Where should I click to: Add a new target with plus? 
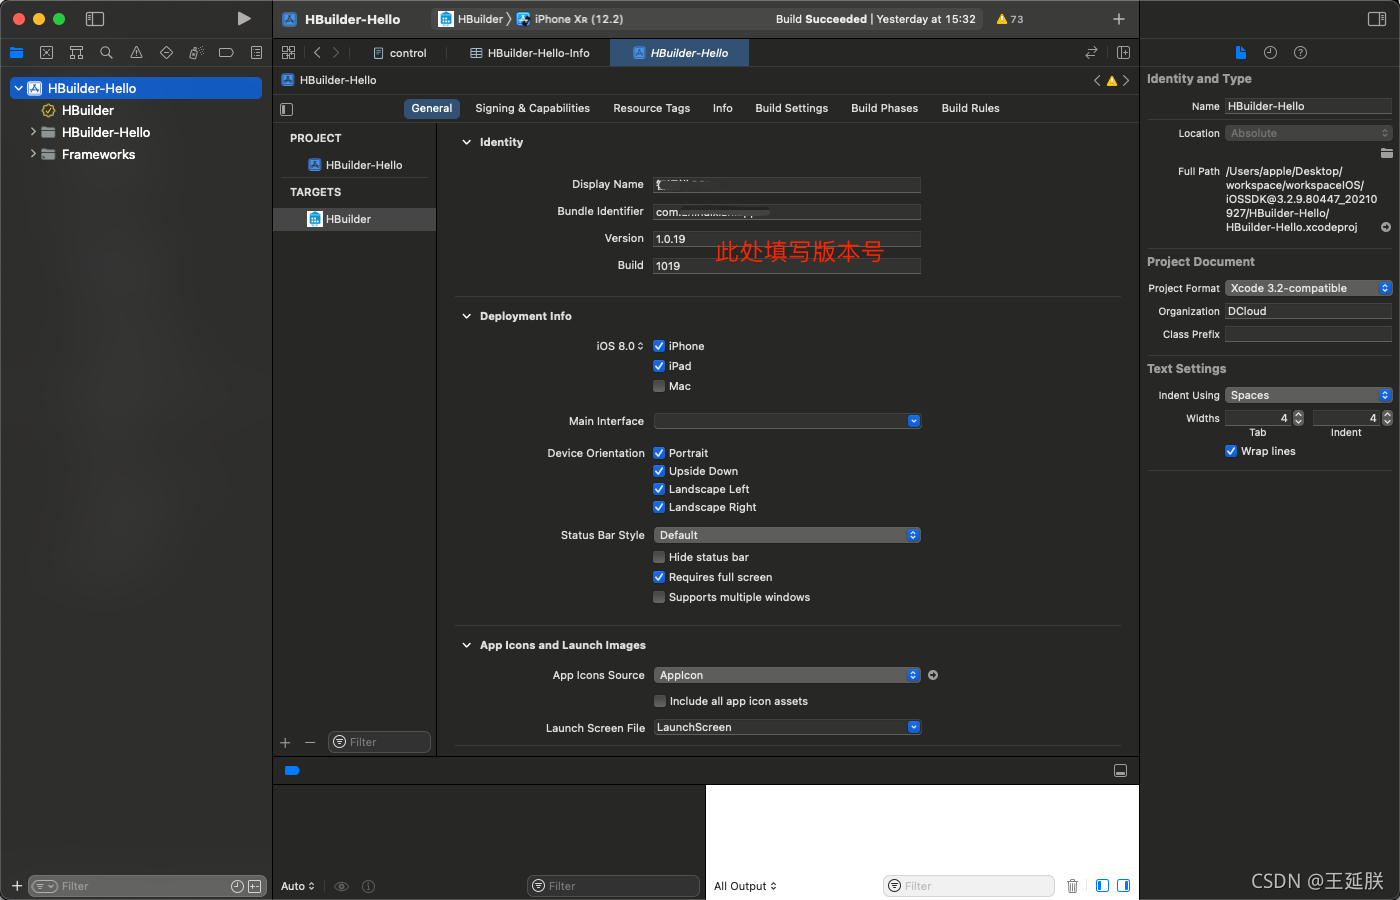click(x=285, y=742)
